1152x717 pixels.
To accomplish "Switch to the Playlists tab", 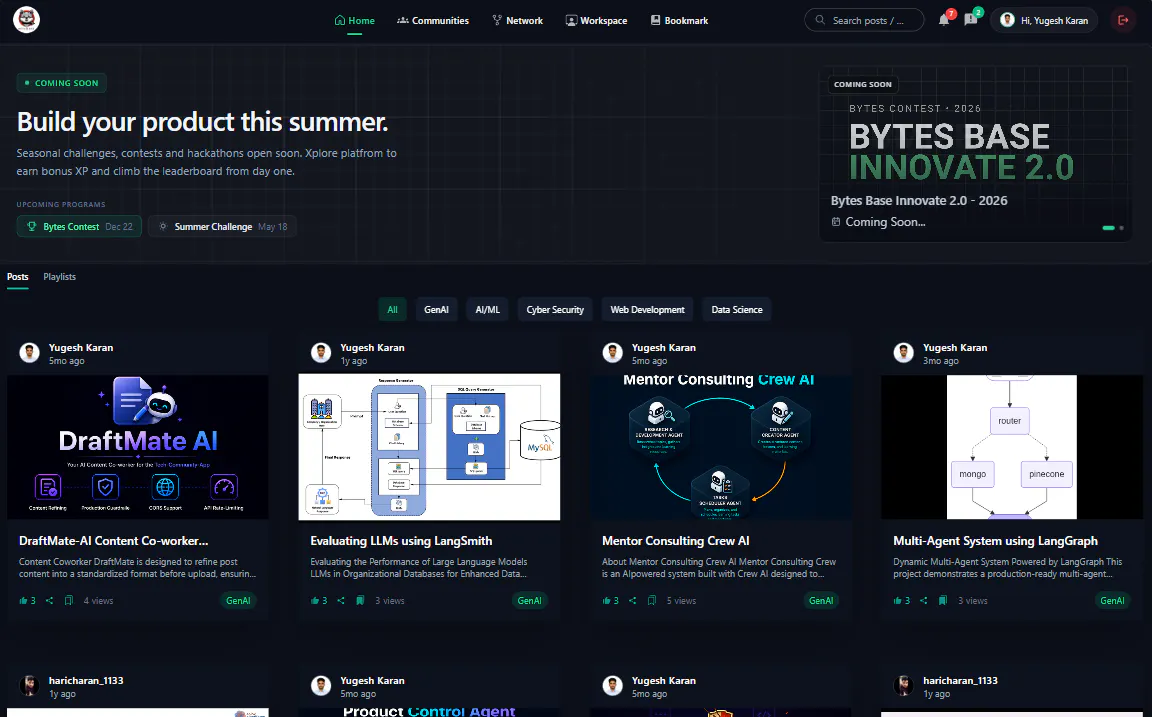I will (60, 277).
